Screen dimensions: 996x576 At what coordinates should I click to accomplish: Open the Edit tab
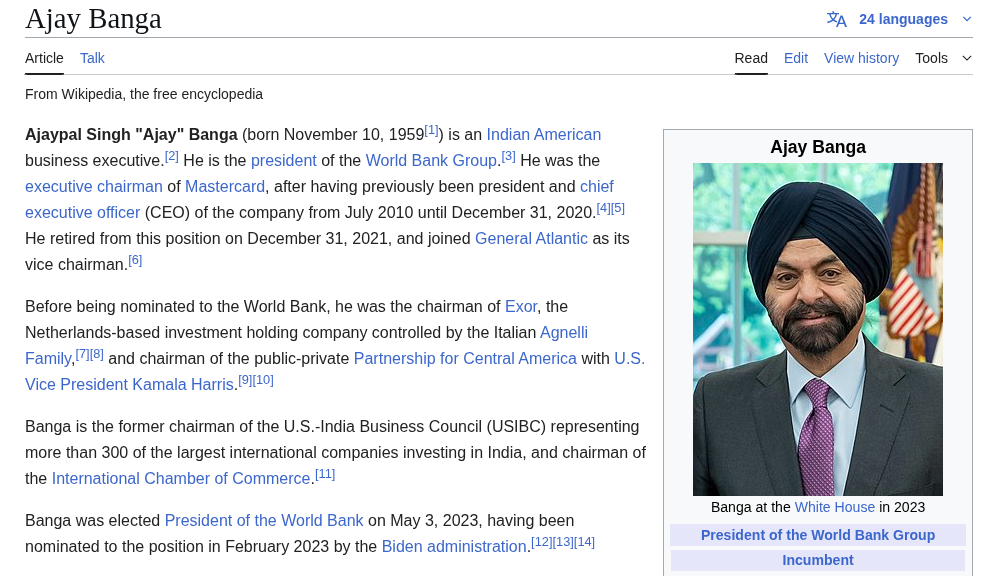click(796, 58)
